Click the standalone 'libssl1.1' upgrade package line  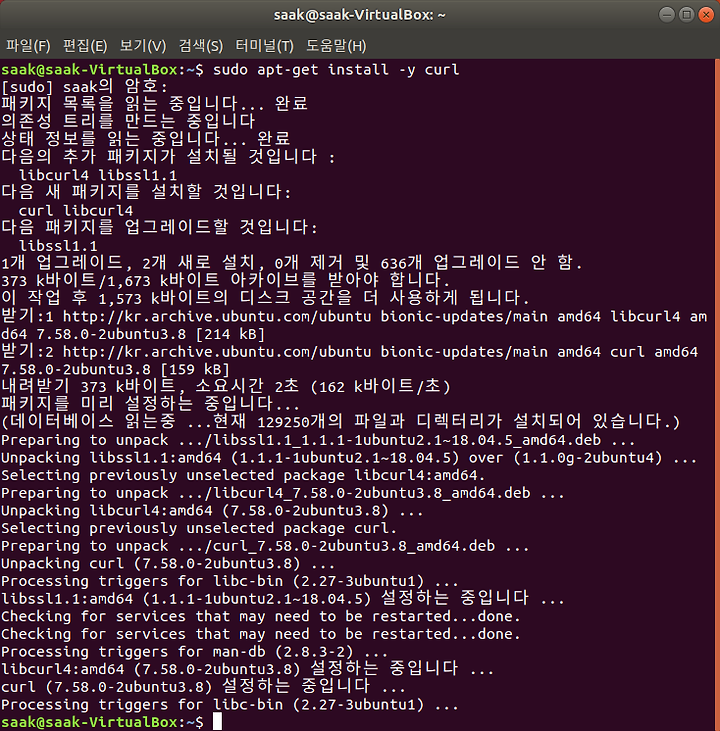[x=58, y=246]
